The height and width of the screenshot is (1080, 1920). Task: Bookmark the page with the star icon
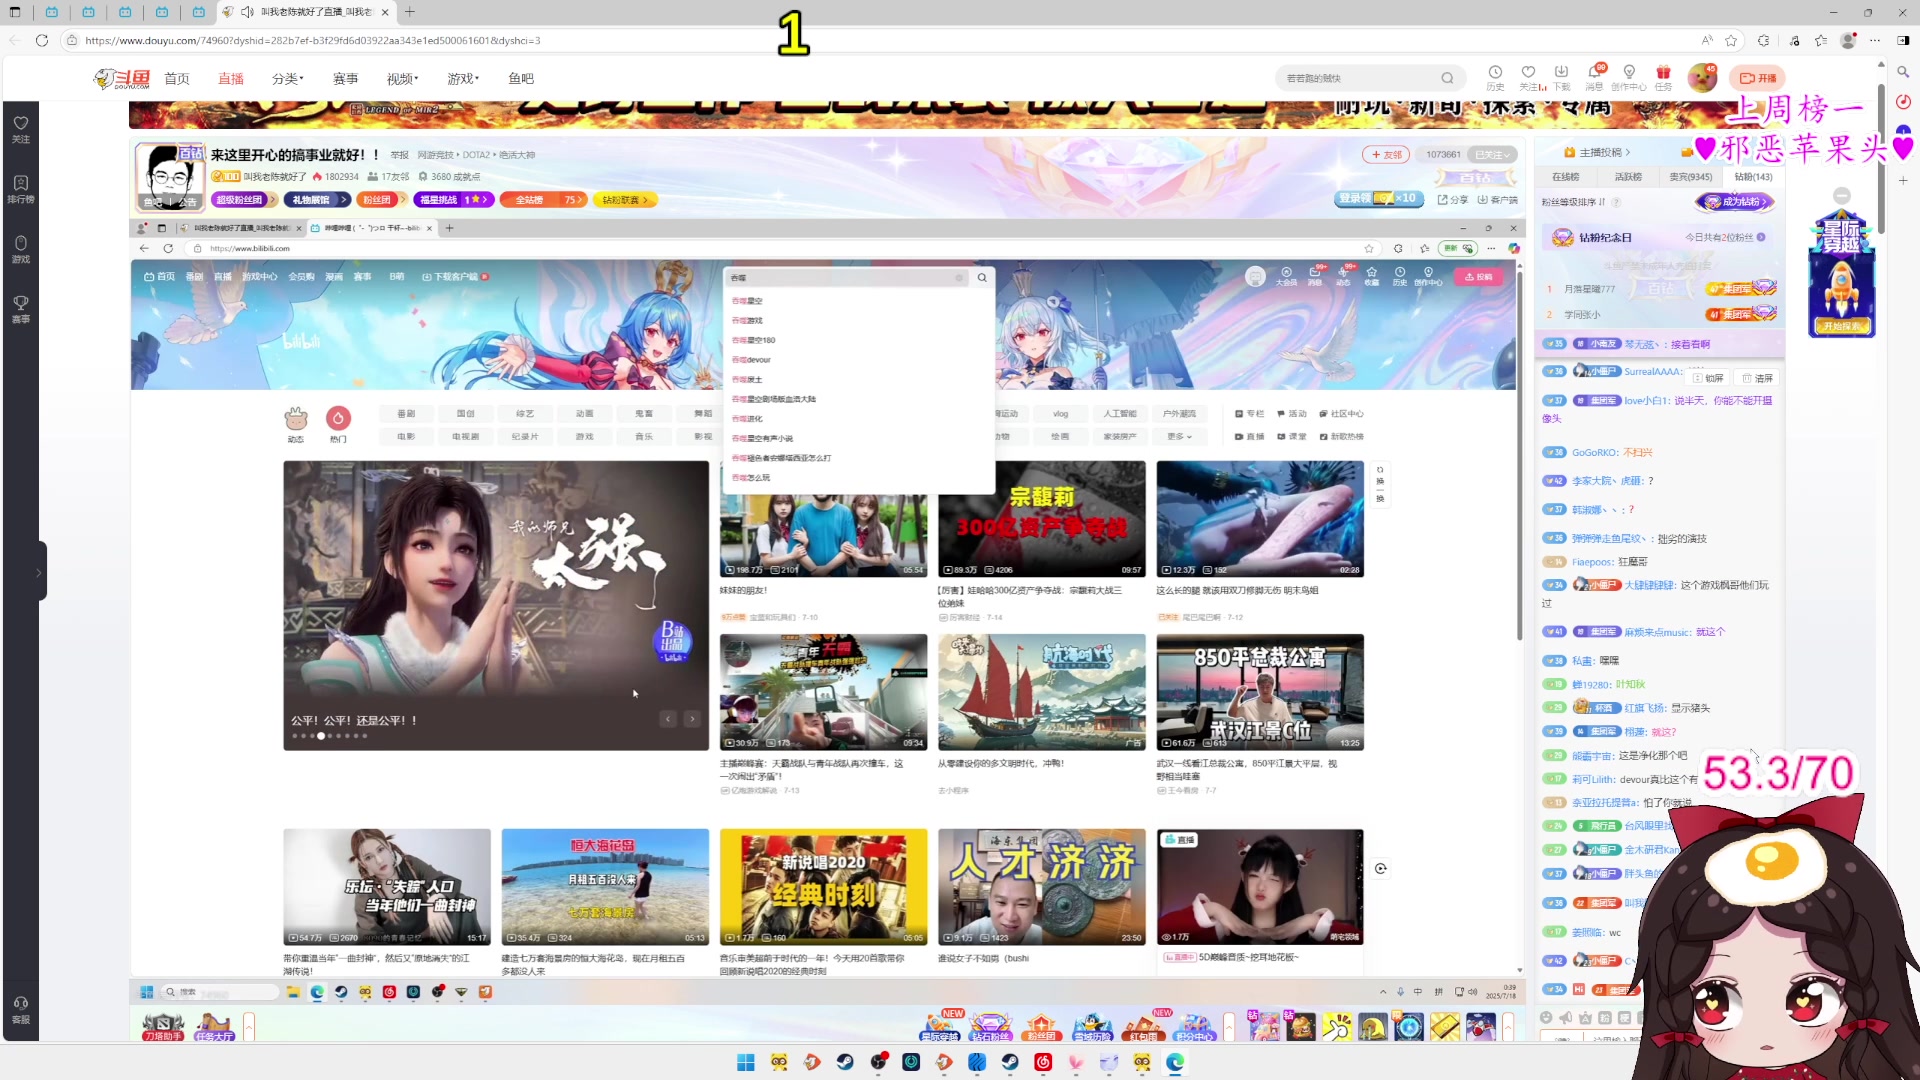[1731, 40]
